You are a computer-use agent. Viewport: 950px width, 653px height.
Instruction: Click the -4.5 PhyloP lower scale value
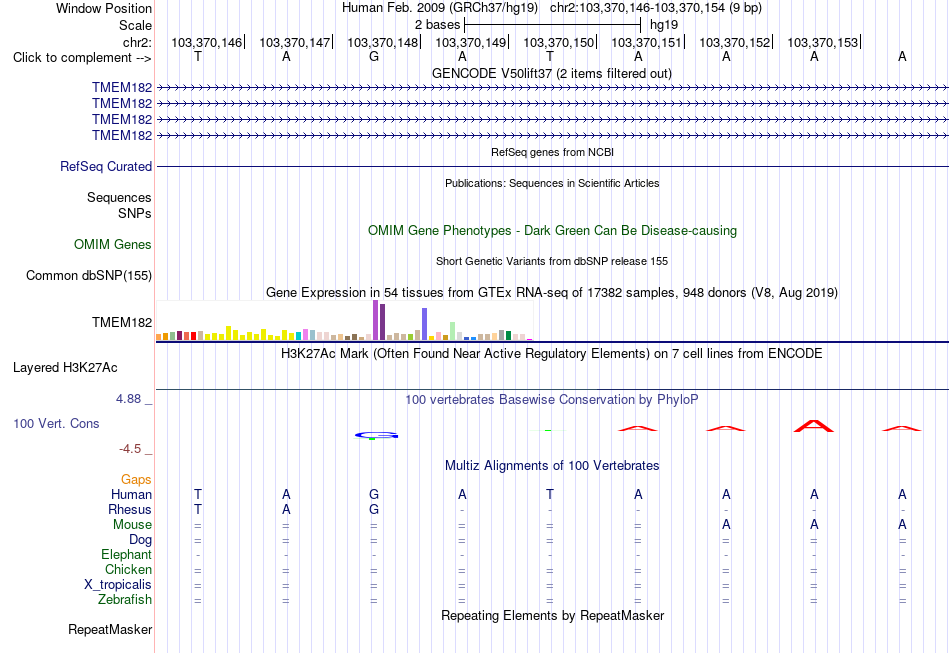(x=130, y=449)
